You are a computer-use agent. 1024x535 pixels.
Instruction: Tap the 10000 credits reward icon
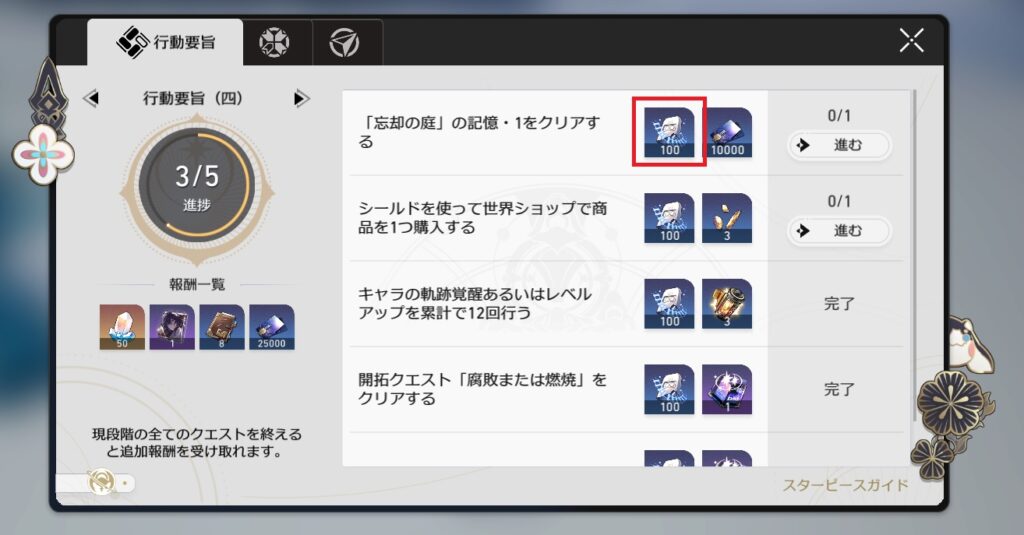coord(727,133)
